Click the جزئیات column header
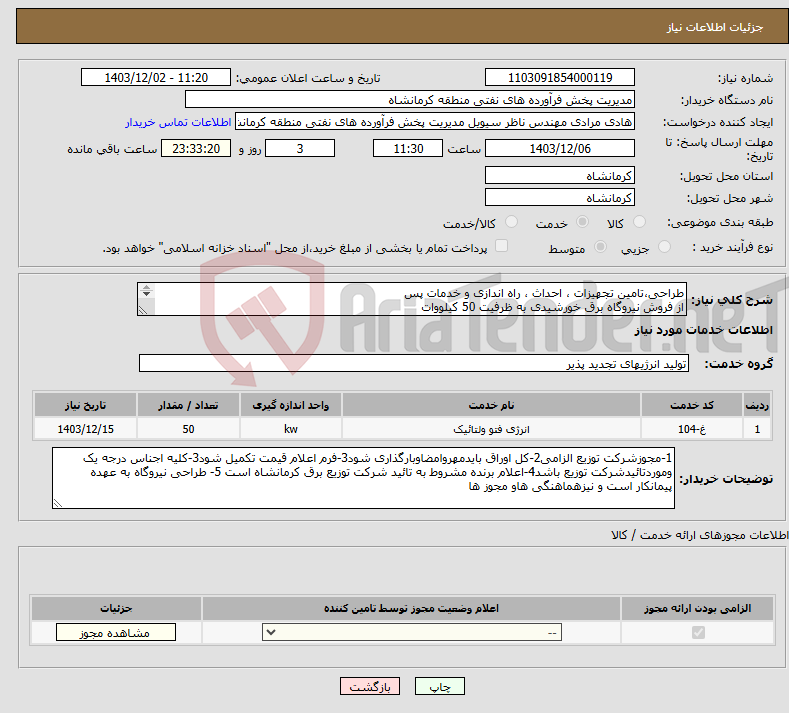The width and height of the screenshot is (789, 713). point(116,608)
